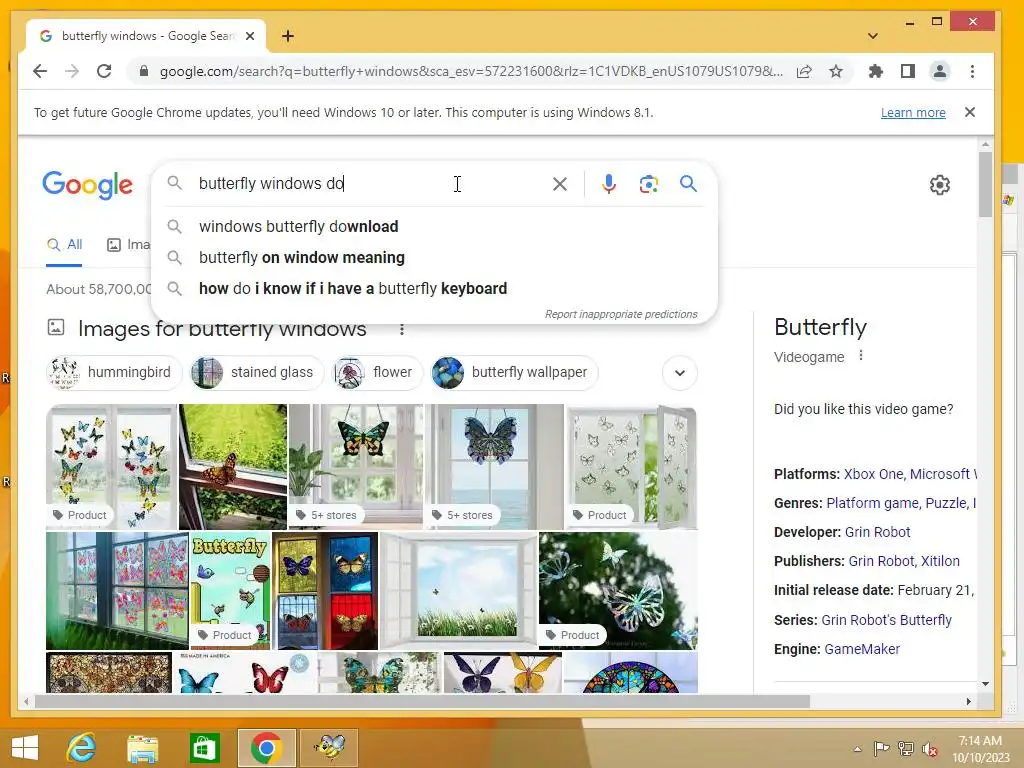Toggle the Chrome side panel icon
The height and width of the screenshot is (768, 1024).
click(x=908, y=71)
